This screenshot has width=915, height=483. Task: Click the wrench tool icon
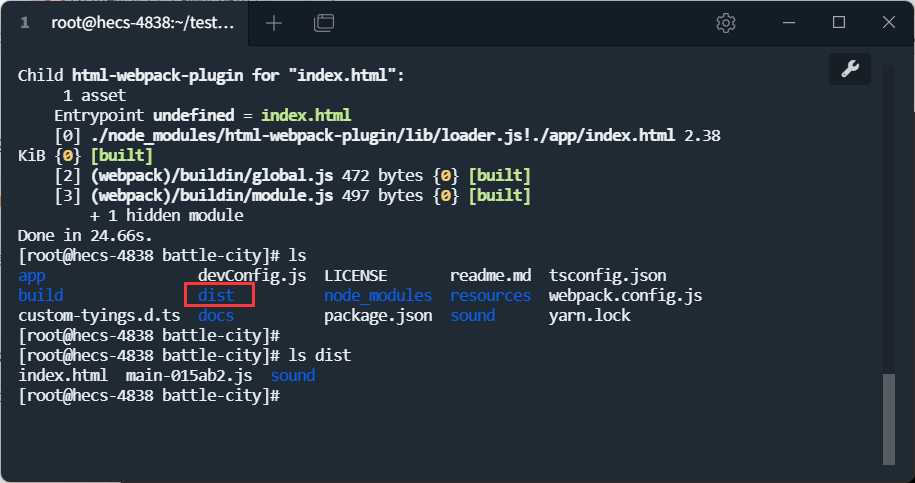[850, 68]
